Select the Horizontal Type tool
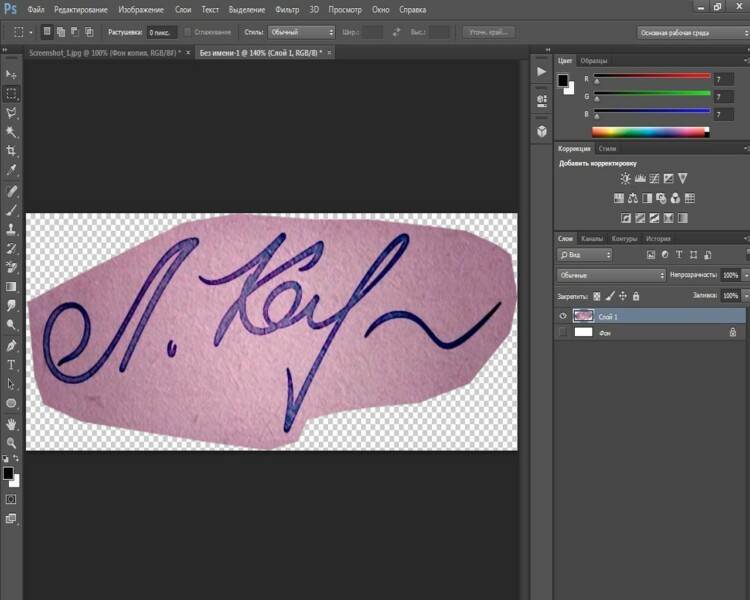 [12, 365]
